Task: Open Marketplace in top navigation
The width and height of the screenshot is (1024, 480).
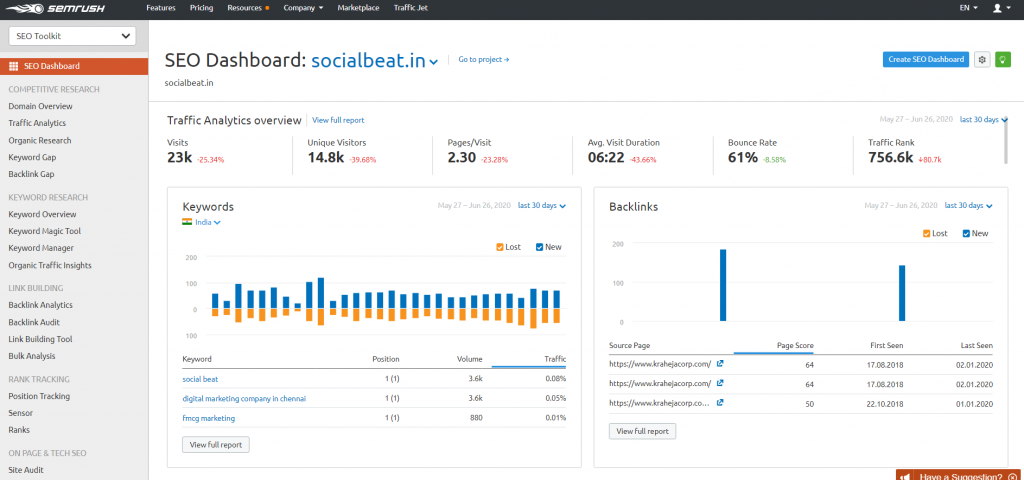Action: coord(359,8)
